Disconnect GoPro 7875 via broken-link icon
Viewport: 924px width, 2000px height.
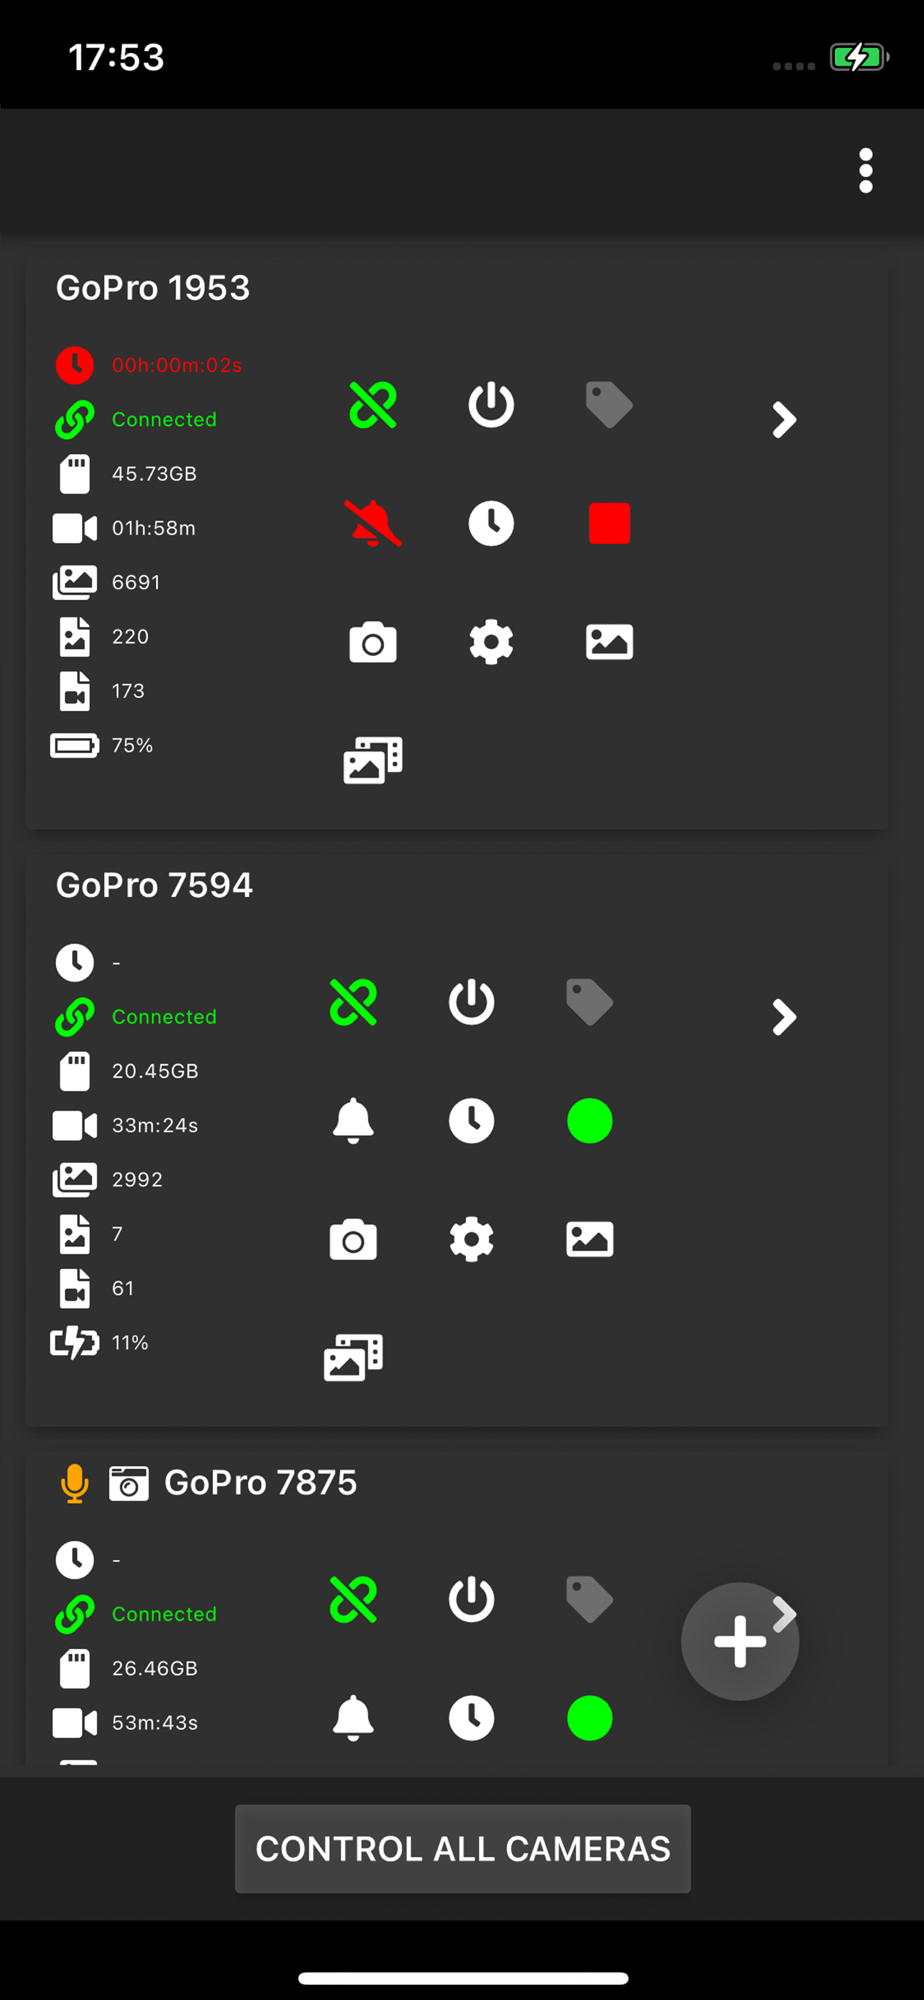[x=353, y=1599]
